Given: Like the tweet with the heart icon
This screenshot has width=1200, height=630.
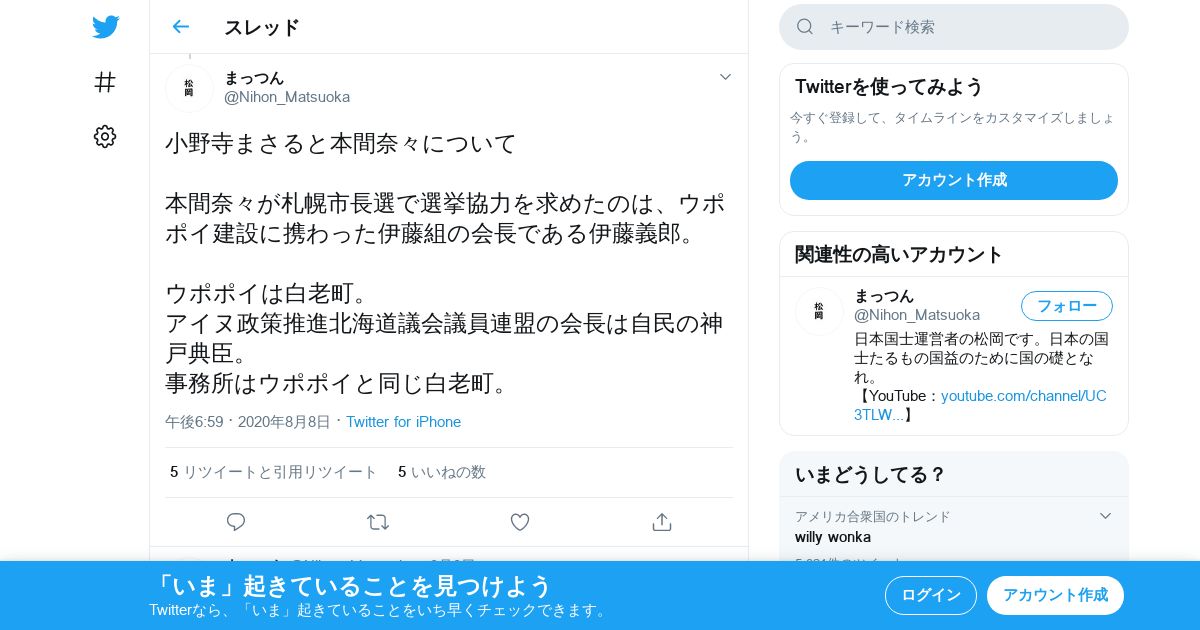Looking at the screenshot, I should tap(520, 522).
